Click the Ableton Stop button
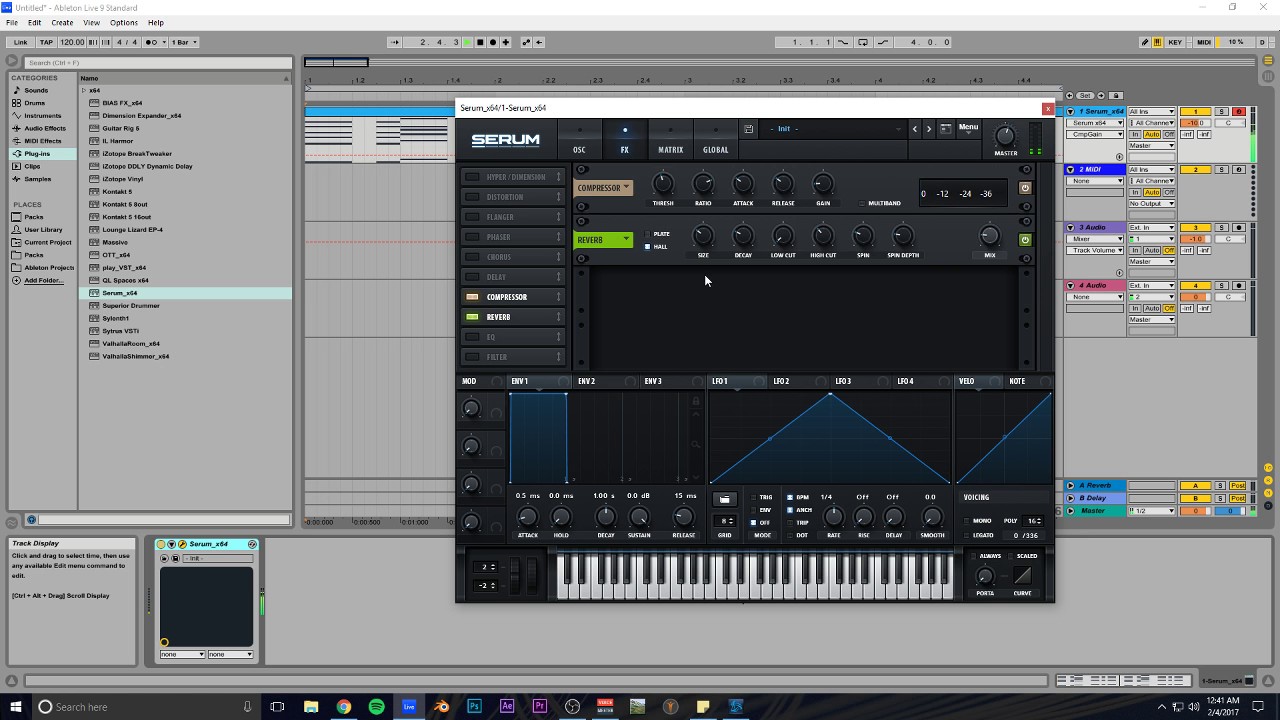 point(480,42)
